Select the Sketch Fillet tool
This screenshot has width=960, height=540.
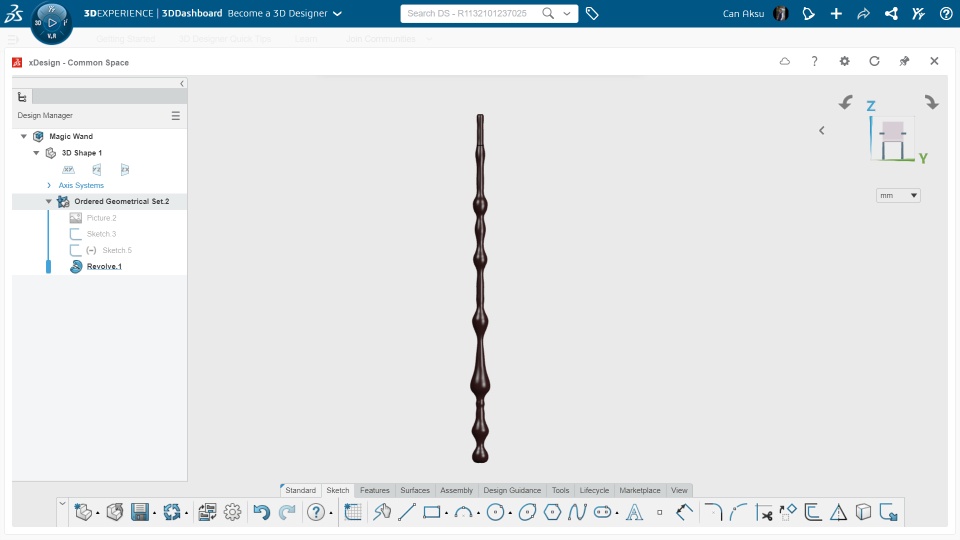tap(713, 512)
